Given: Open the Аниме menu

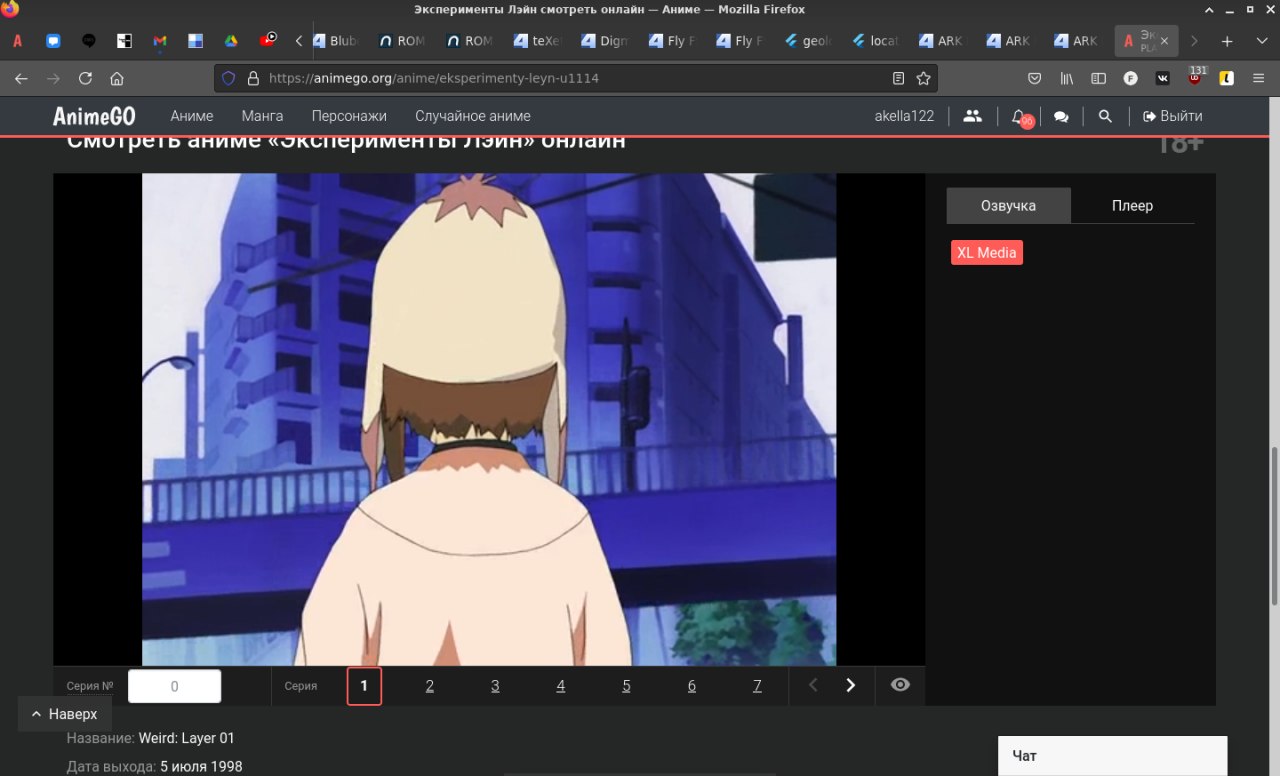Looking at the screenshot, I should click(x=192, y=116).
